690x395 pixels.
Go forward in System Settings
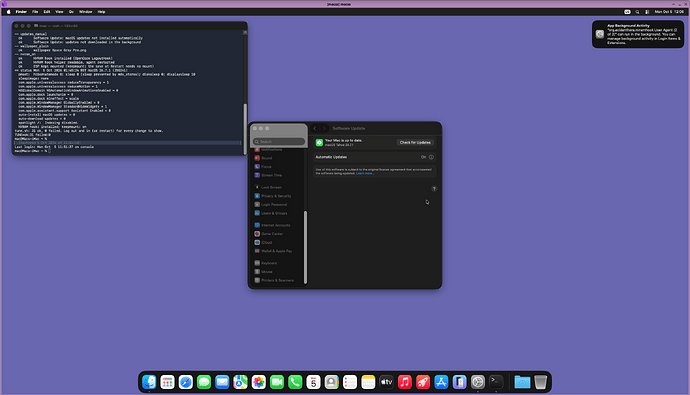pyautogui.click(x=324, y=128)
